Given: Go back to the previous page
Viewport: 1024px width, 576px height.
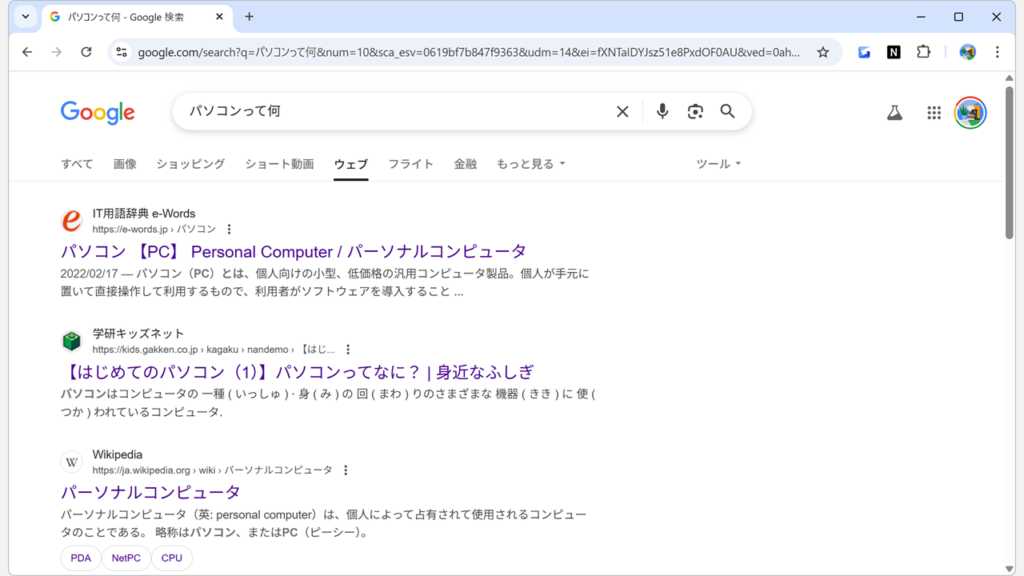Looking at the screenshot, I should tap(27, 52).
